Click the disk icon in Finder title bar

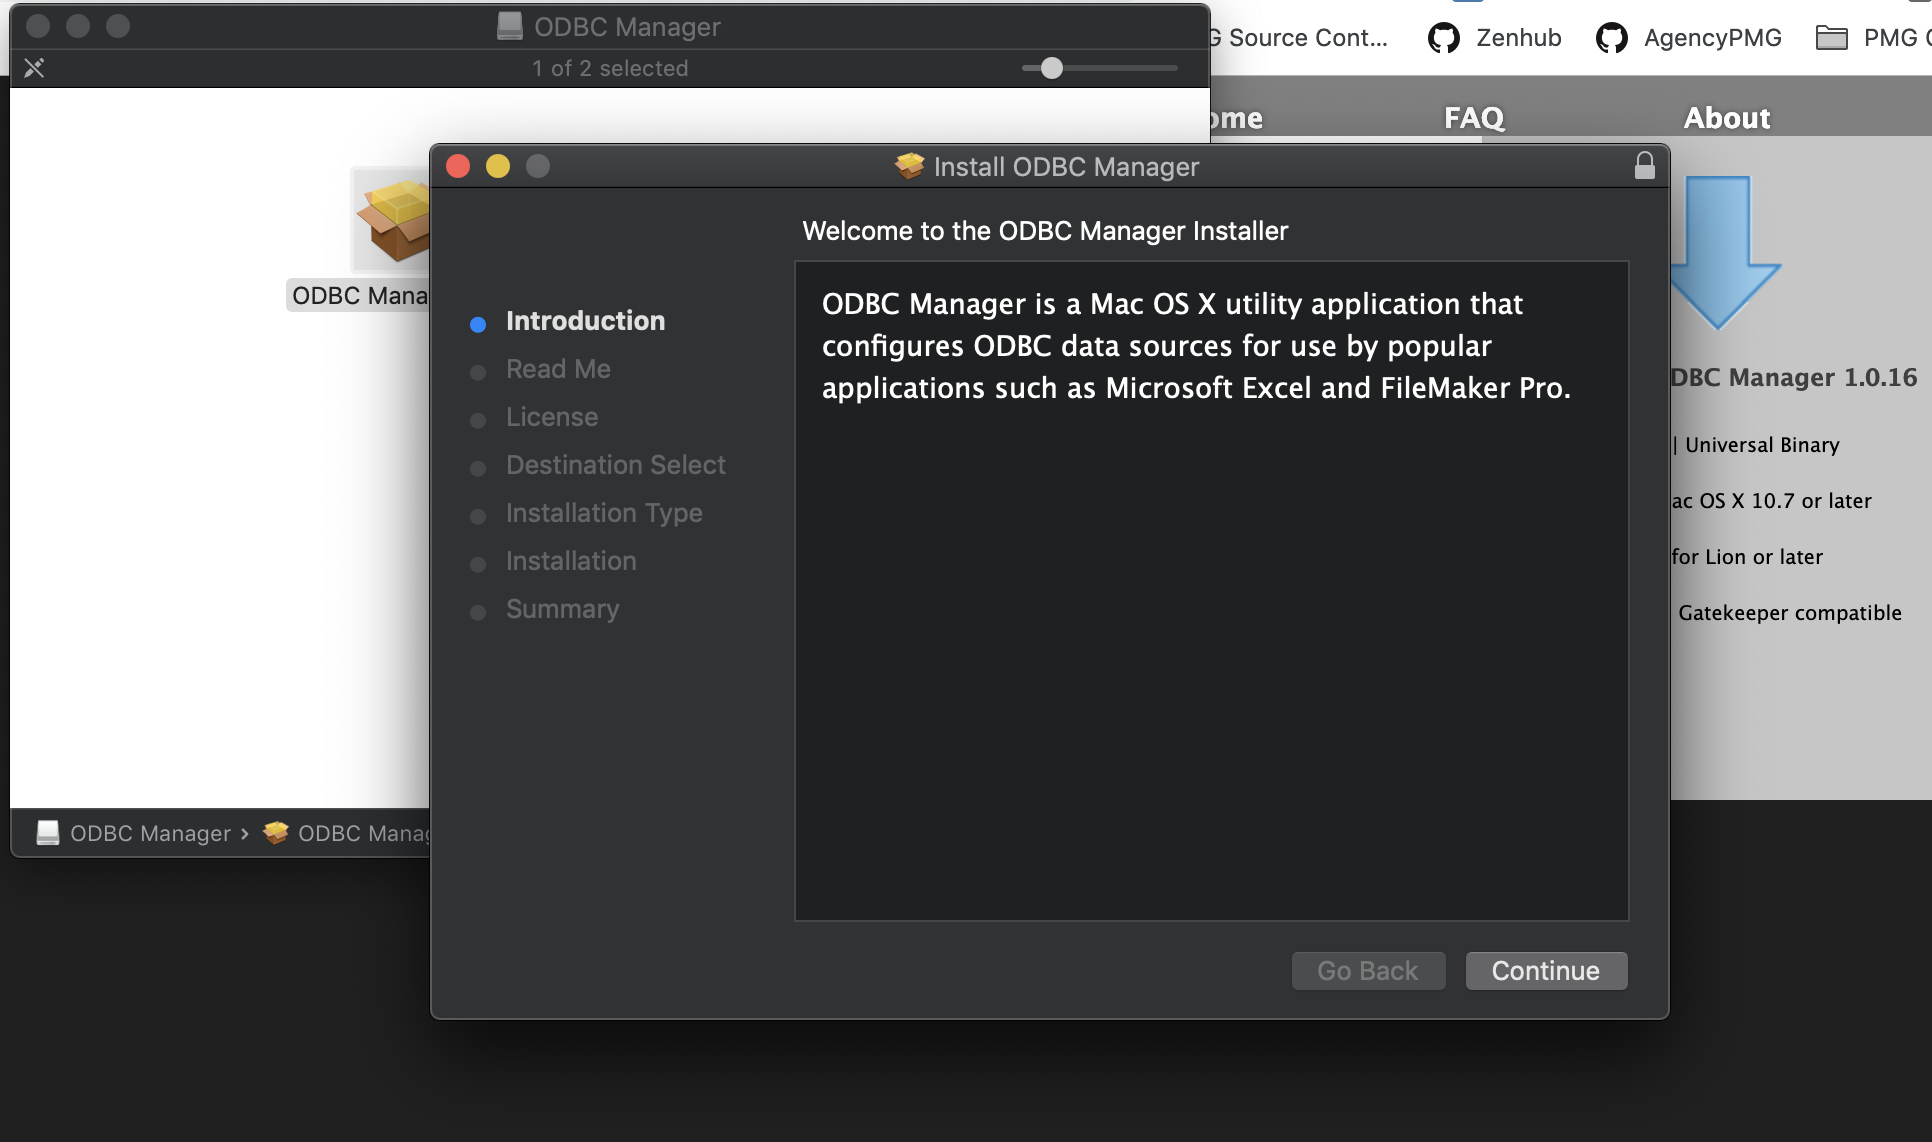tap(510, 26)
